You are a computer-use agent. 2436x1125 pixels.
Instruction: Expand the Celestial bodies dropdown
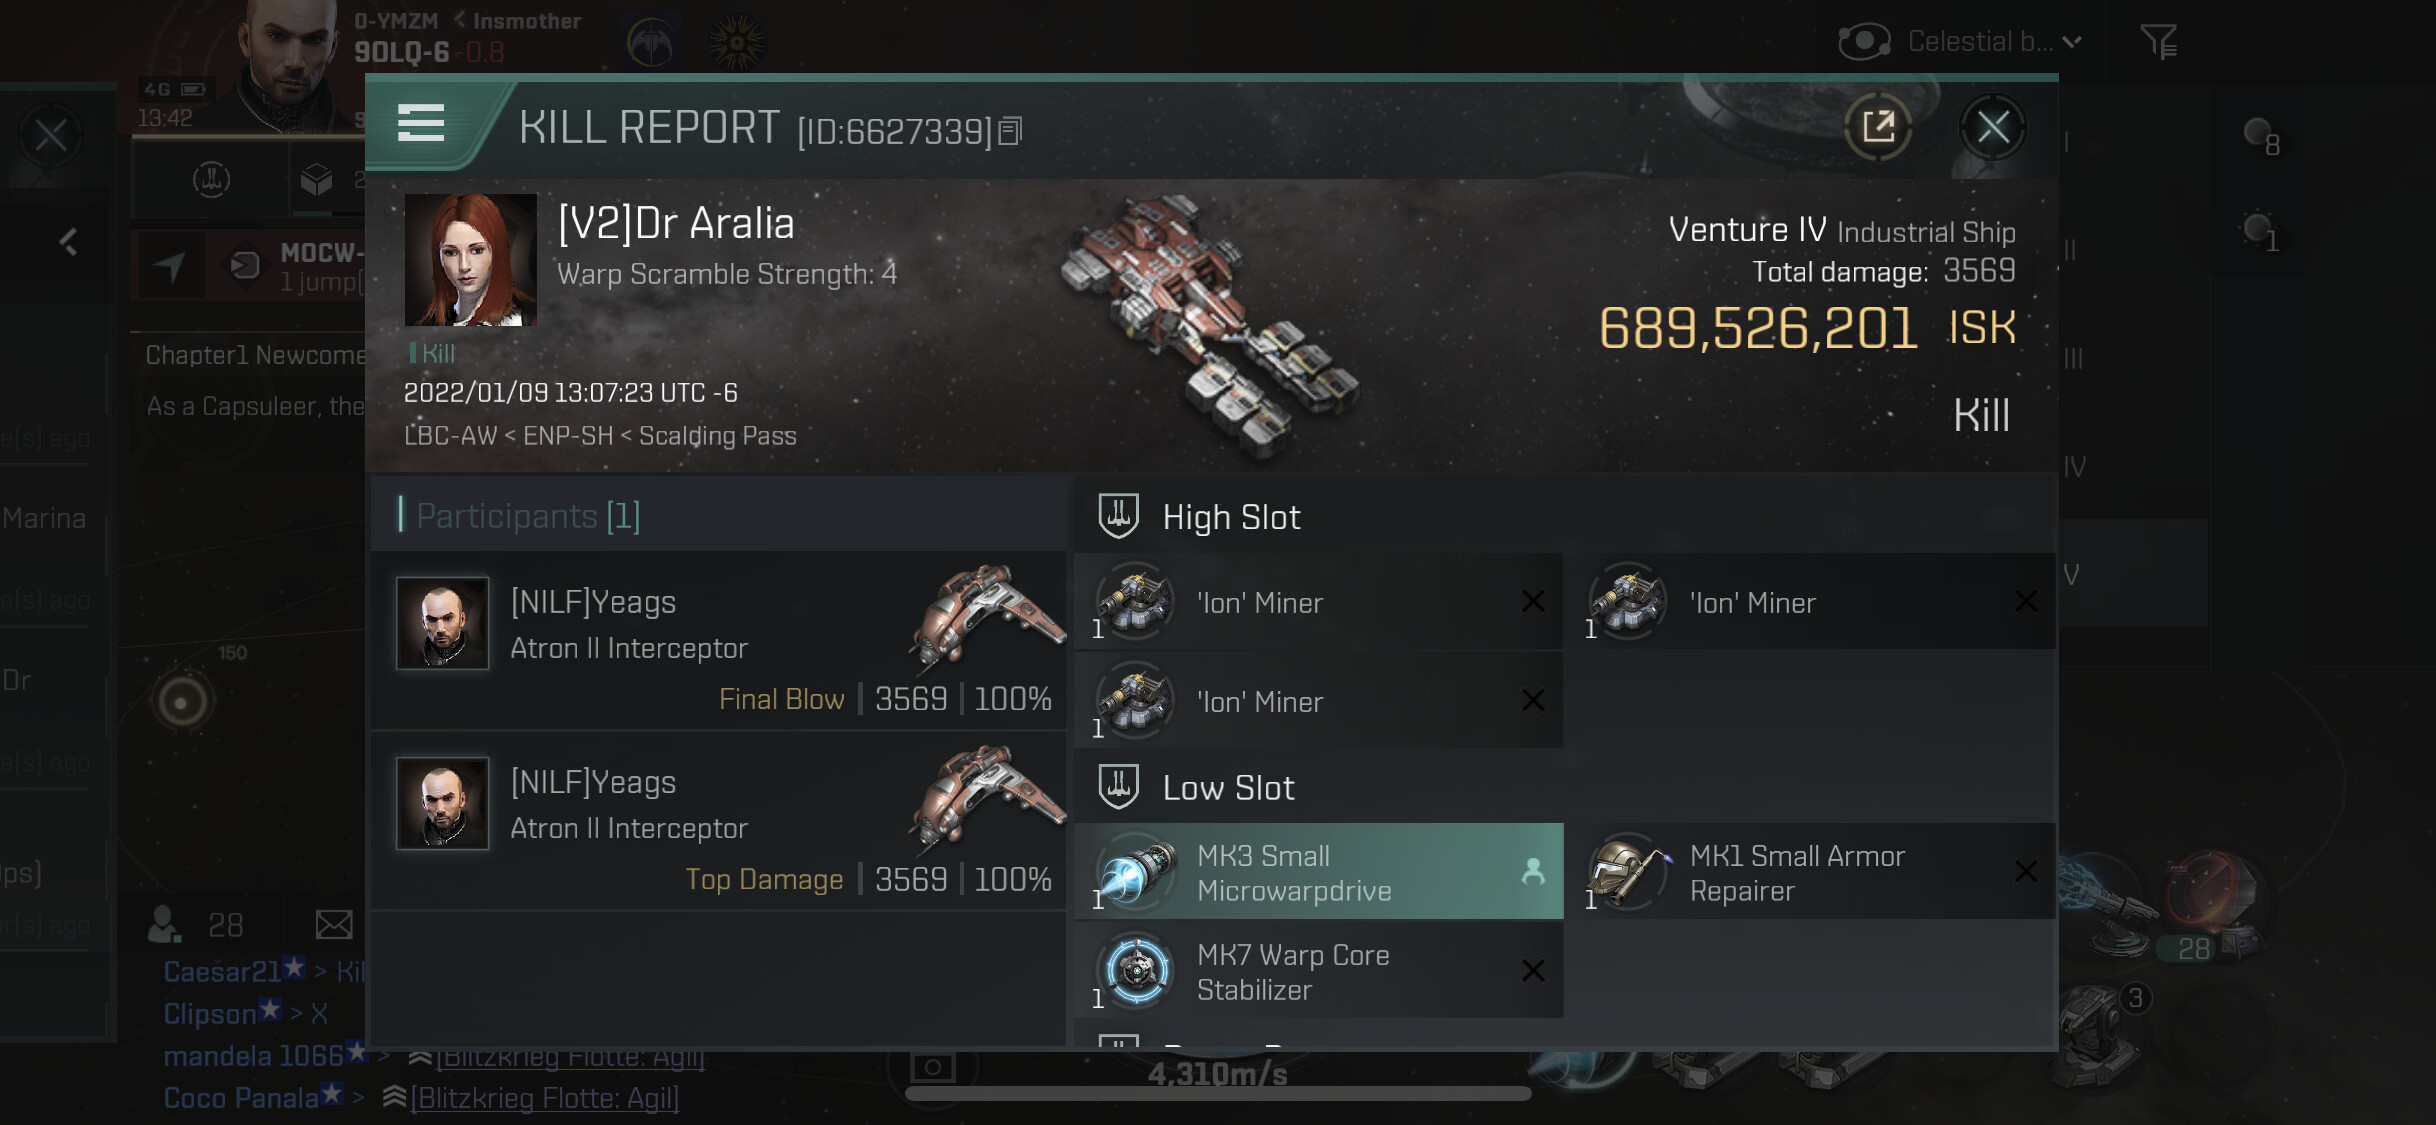1994,42
